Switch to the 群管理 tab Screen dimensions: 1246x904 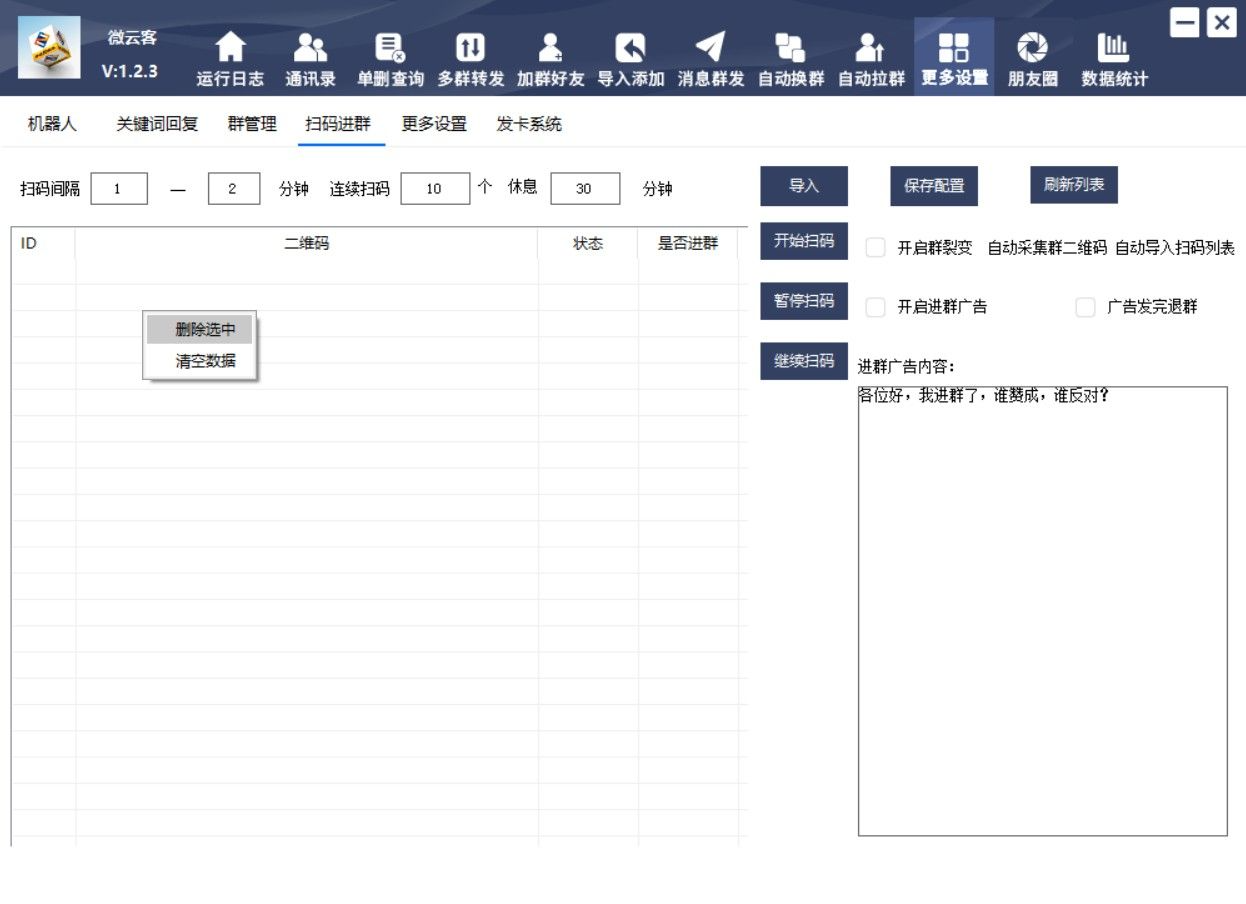click(252, 124)
